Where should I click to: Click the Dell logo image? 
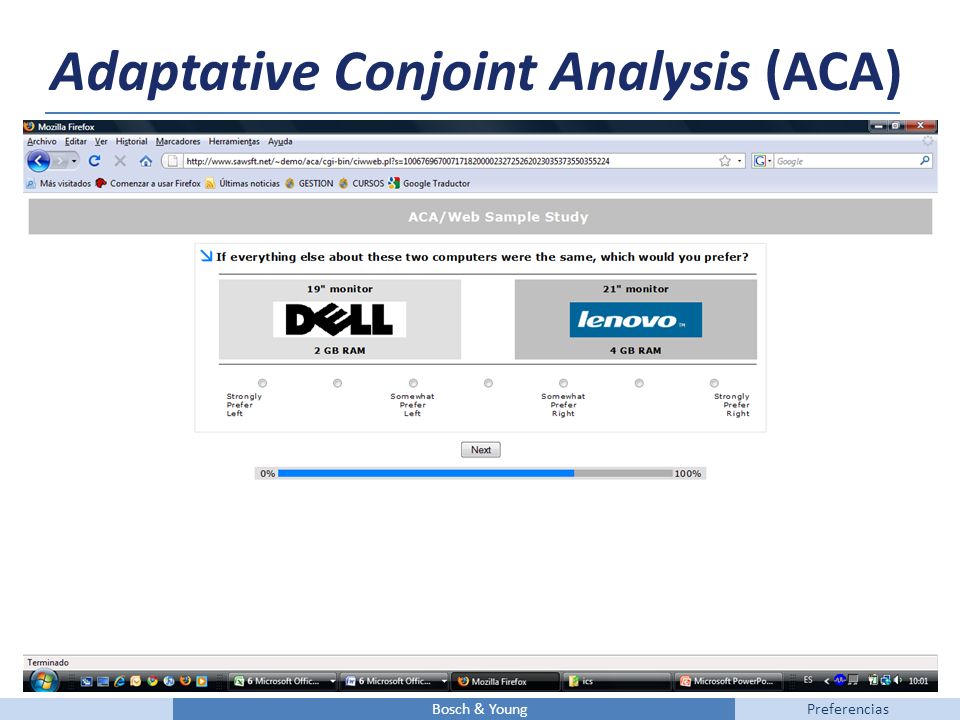click(x=340, y=319)
